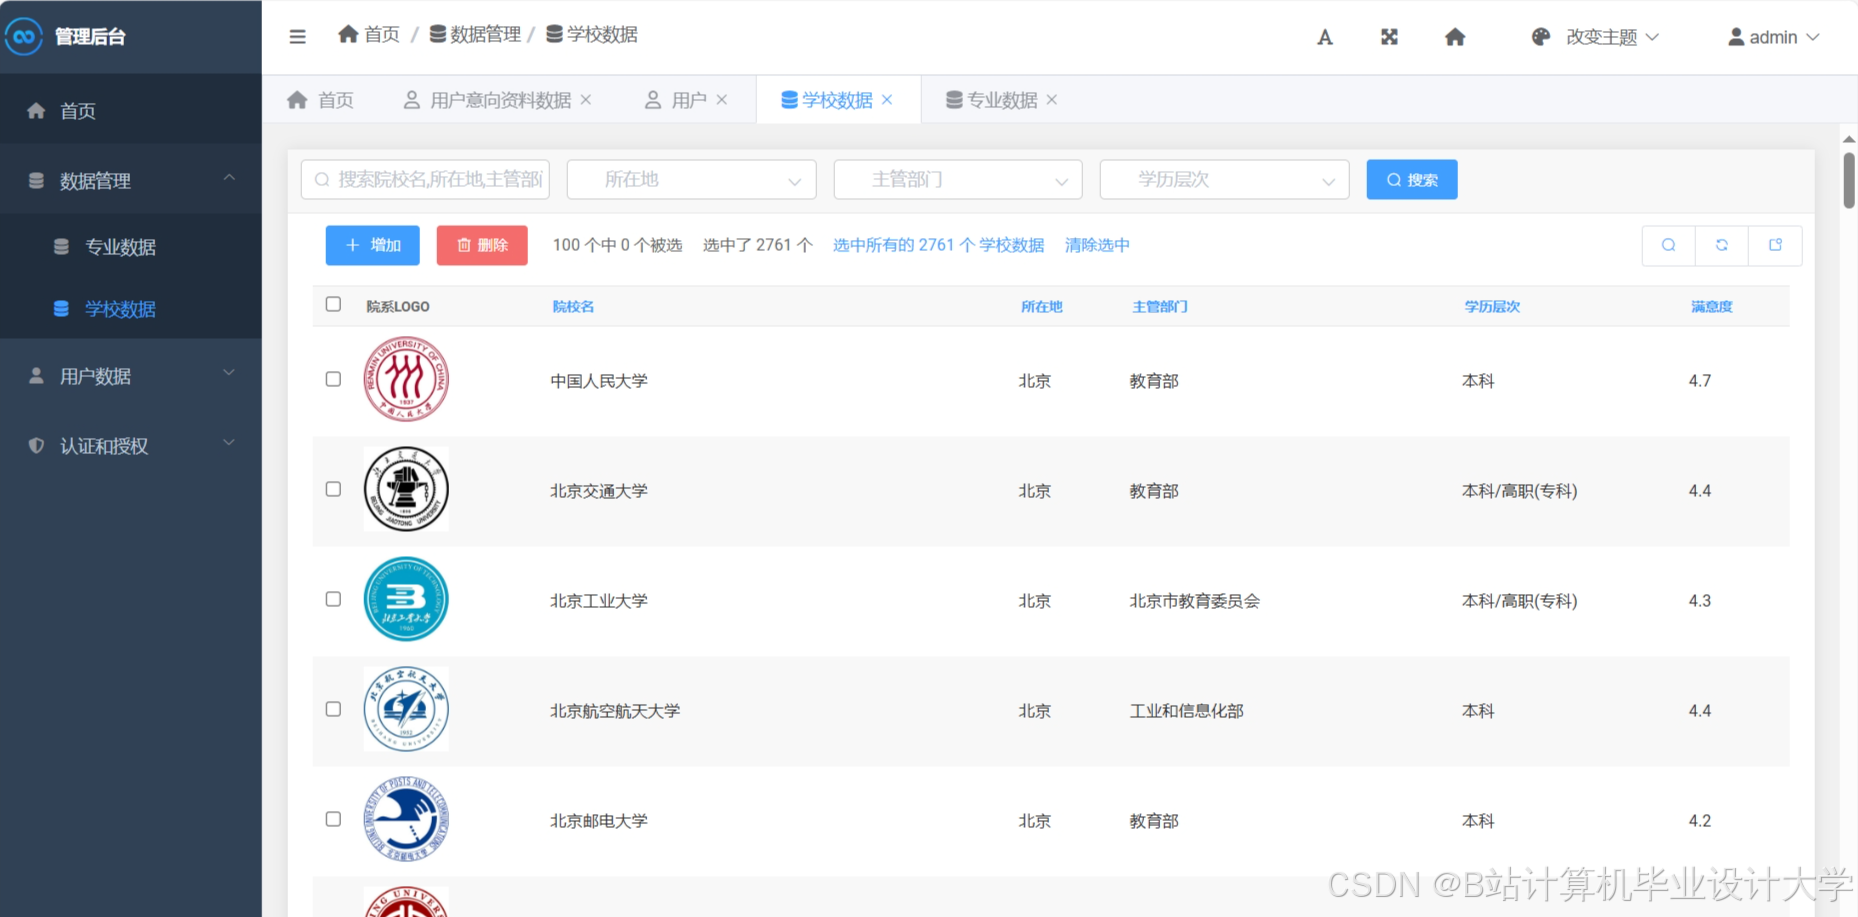1858x917 pixels.
Task: Click the hamburger menu icon to collapse sidebar
Action: [297, 36]
